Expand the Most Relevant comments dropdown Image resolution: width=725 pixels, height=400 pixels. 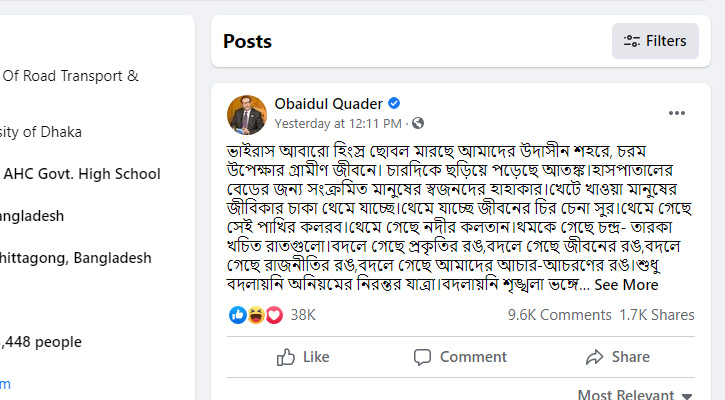(633, 394)
